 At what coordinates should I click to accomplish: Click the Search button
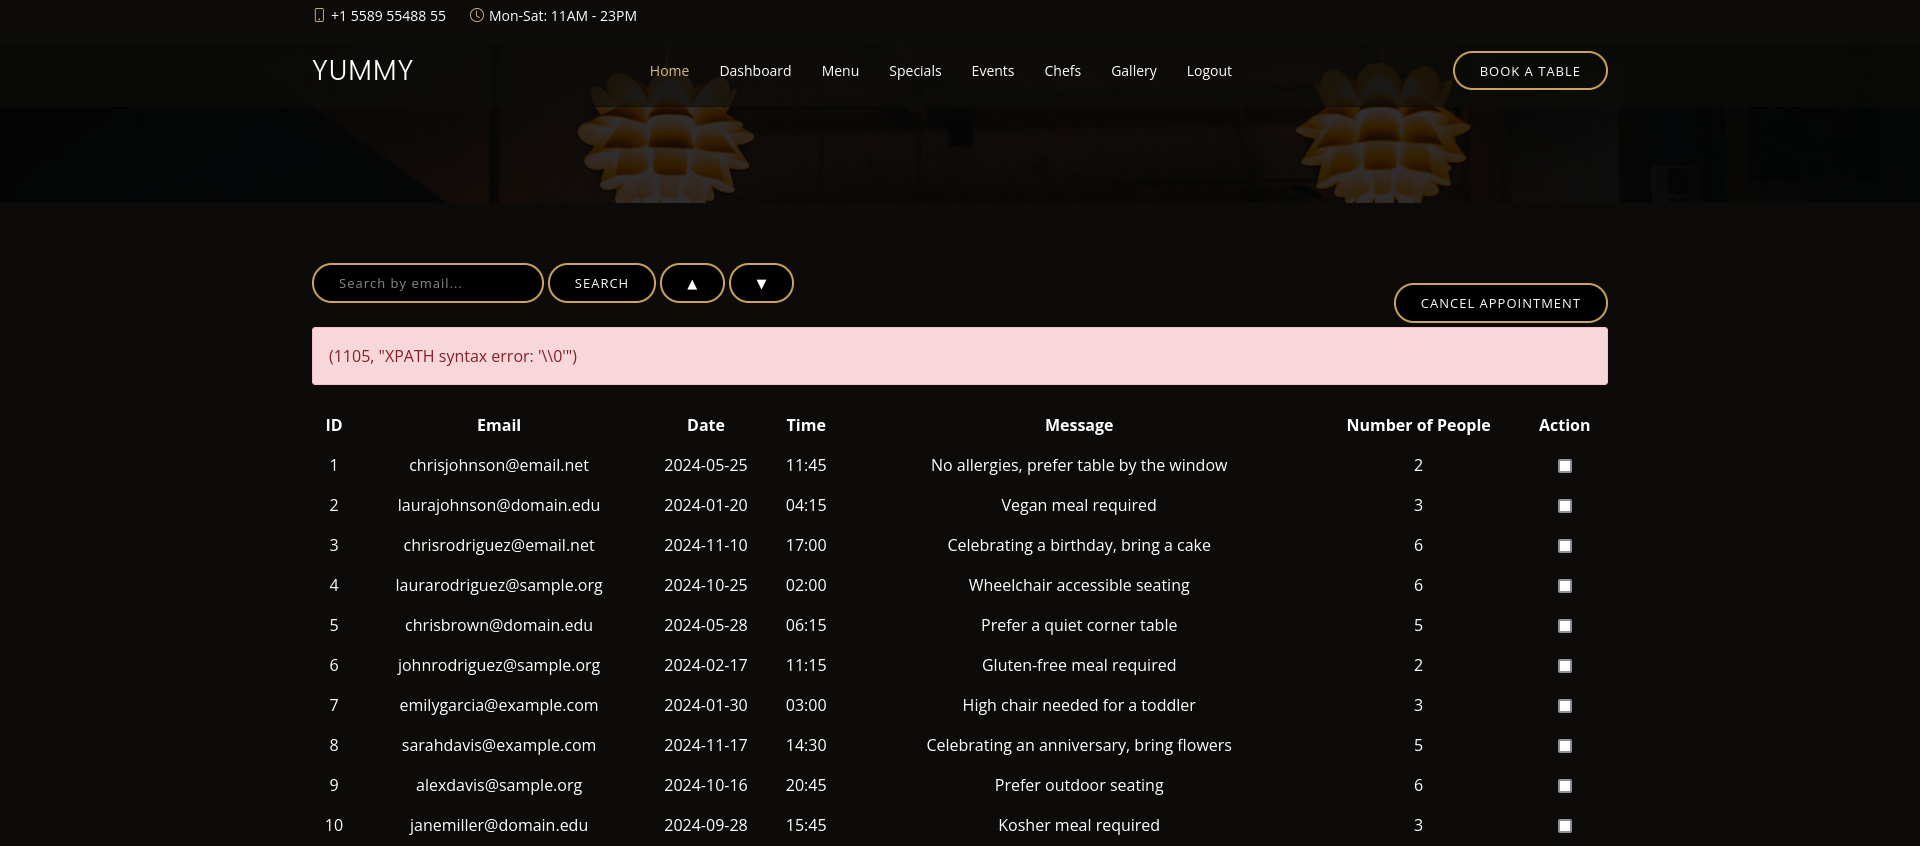point(601,283)
